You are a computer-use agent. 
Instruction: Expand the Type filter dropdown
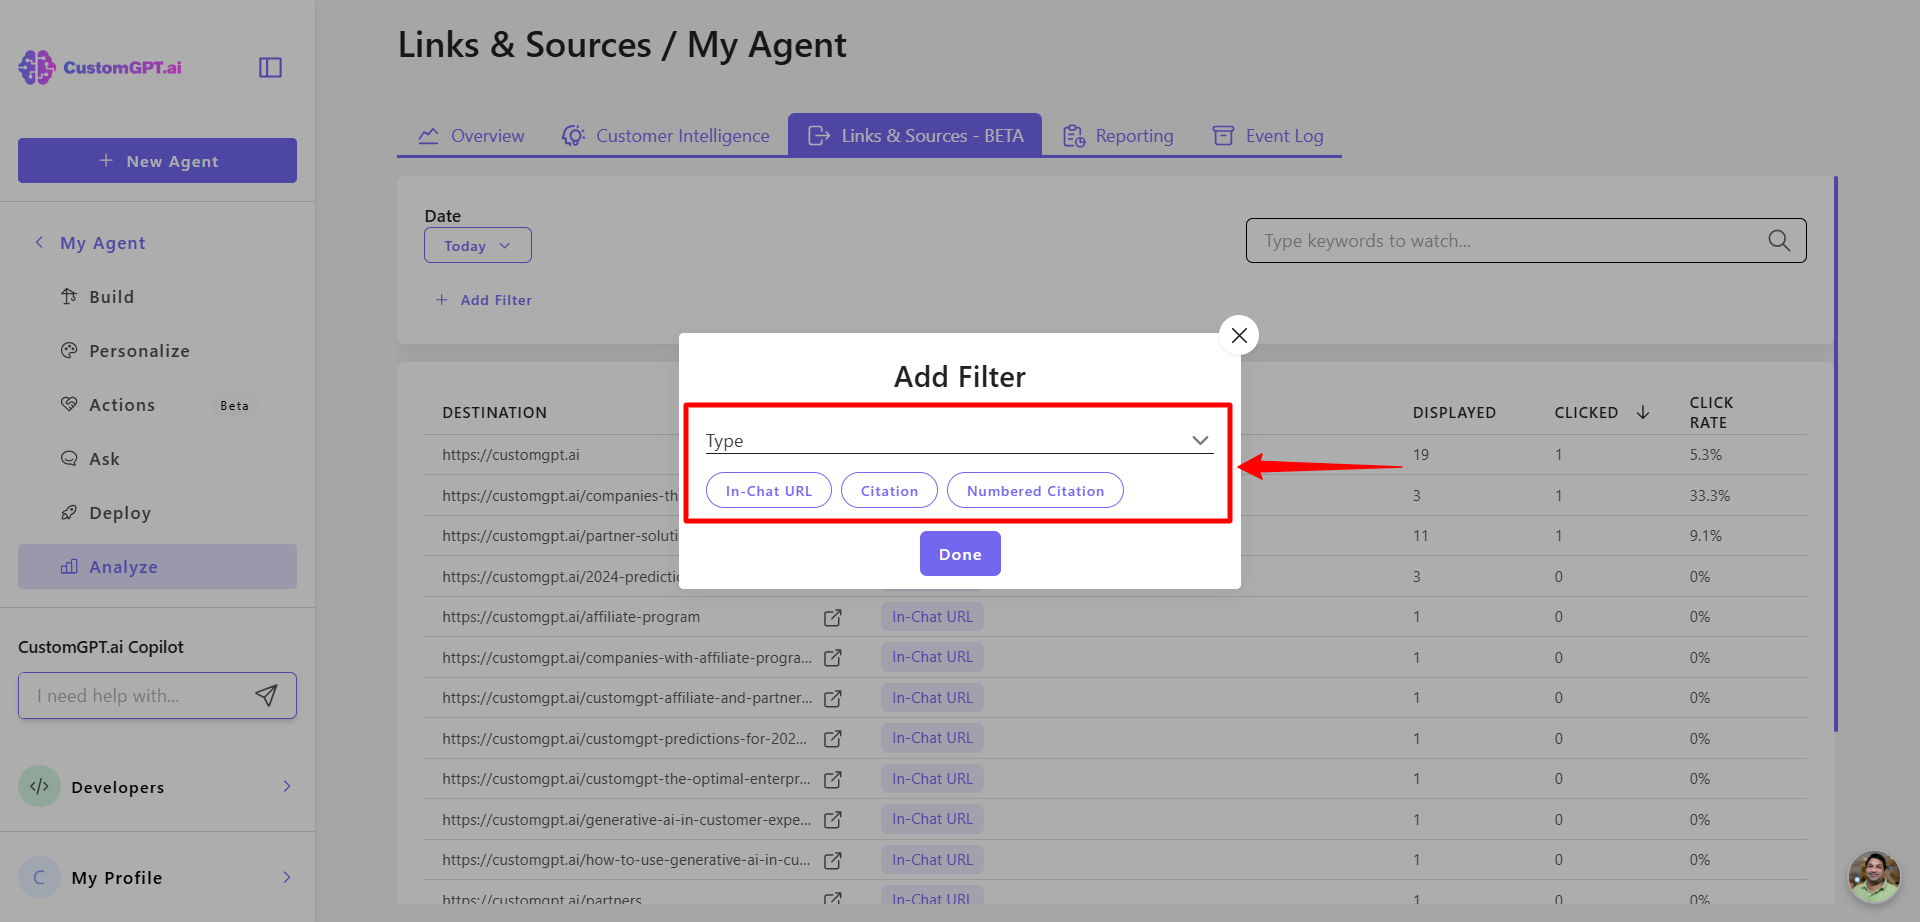pyautogui.click(x=959, y=440)
